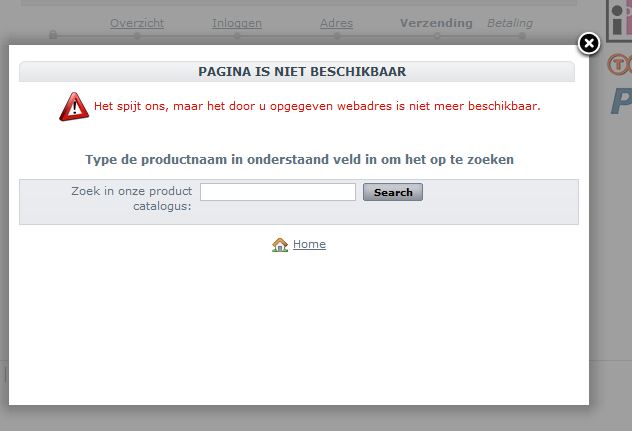Click the red warning triangle icon
The height and width of the screenshot is (431, 632).
[x=74, y=106]
